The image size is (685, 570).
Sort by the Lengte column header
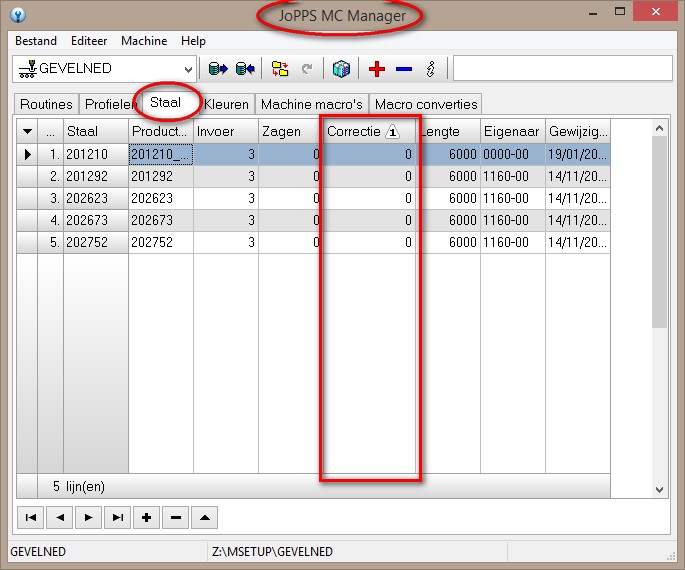click(448, 131)
